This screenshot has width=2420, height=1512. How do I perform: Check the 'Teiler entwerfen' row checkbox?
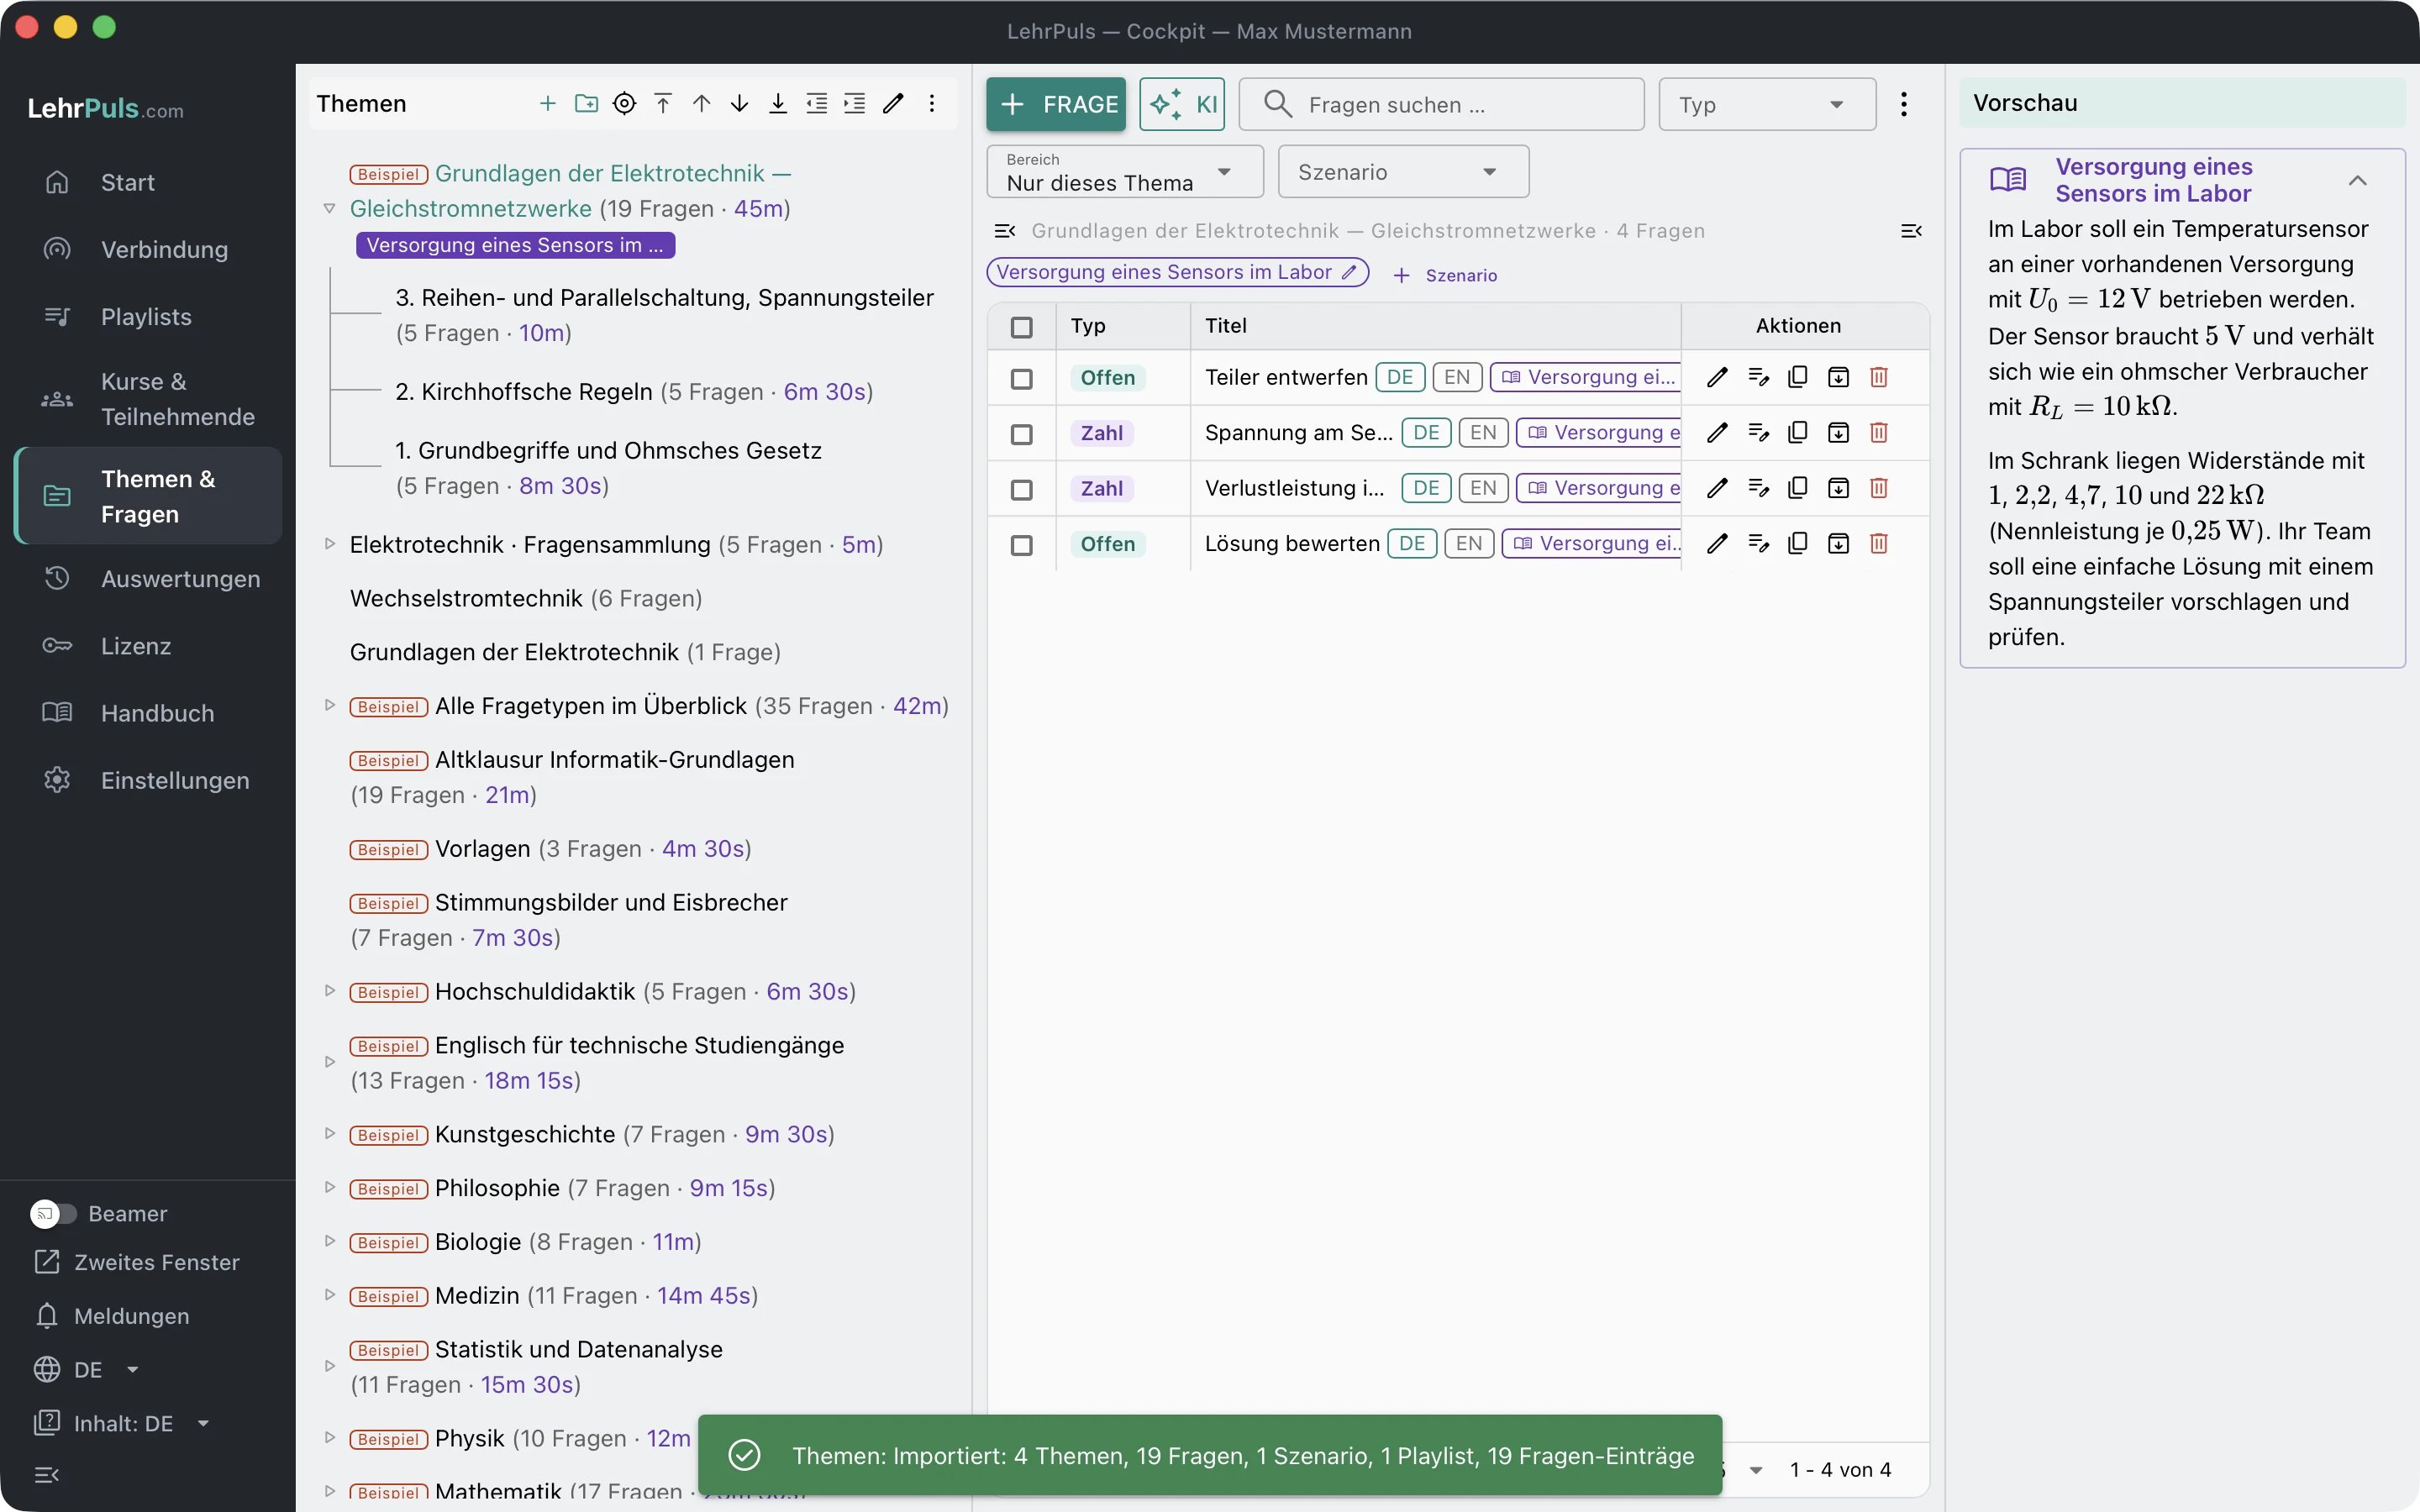[x=1021, y=379]
